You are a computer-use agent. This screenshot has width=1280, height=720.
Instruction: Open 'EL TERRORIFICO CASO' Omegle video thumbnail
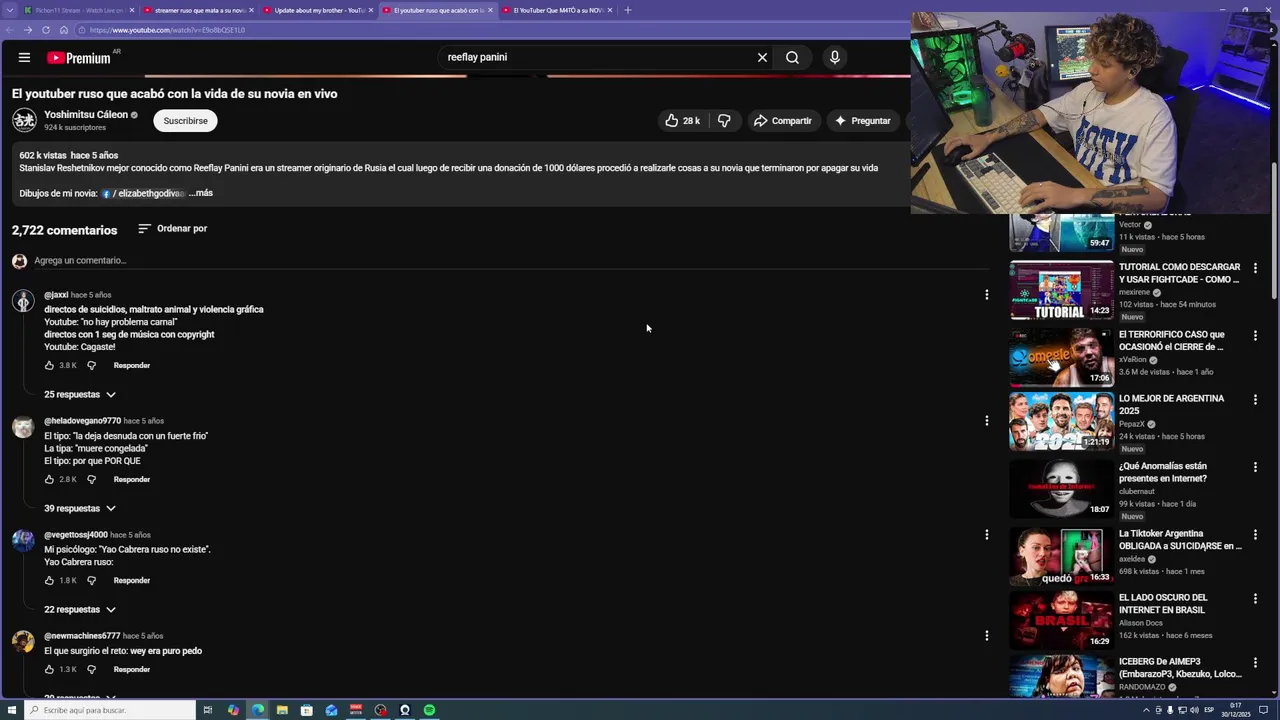pyautogui.click(x=1061, y=357)
